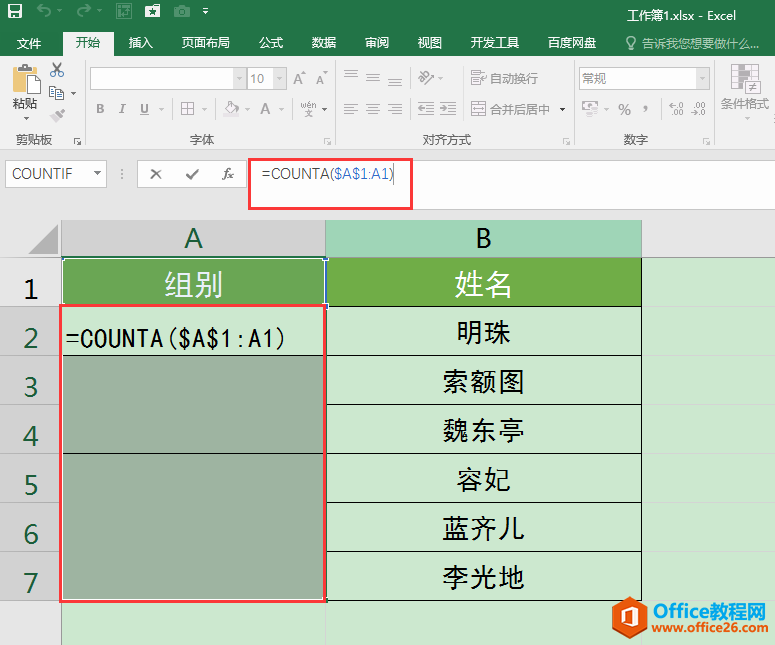The width and height of the screenshot is (775, 645).
Task: Click the Enter checkmark in formula bar
Action: point(192,174)
